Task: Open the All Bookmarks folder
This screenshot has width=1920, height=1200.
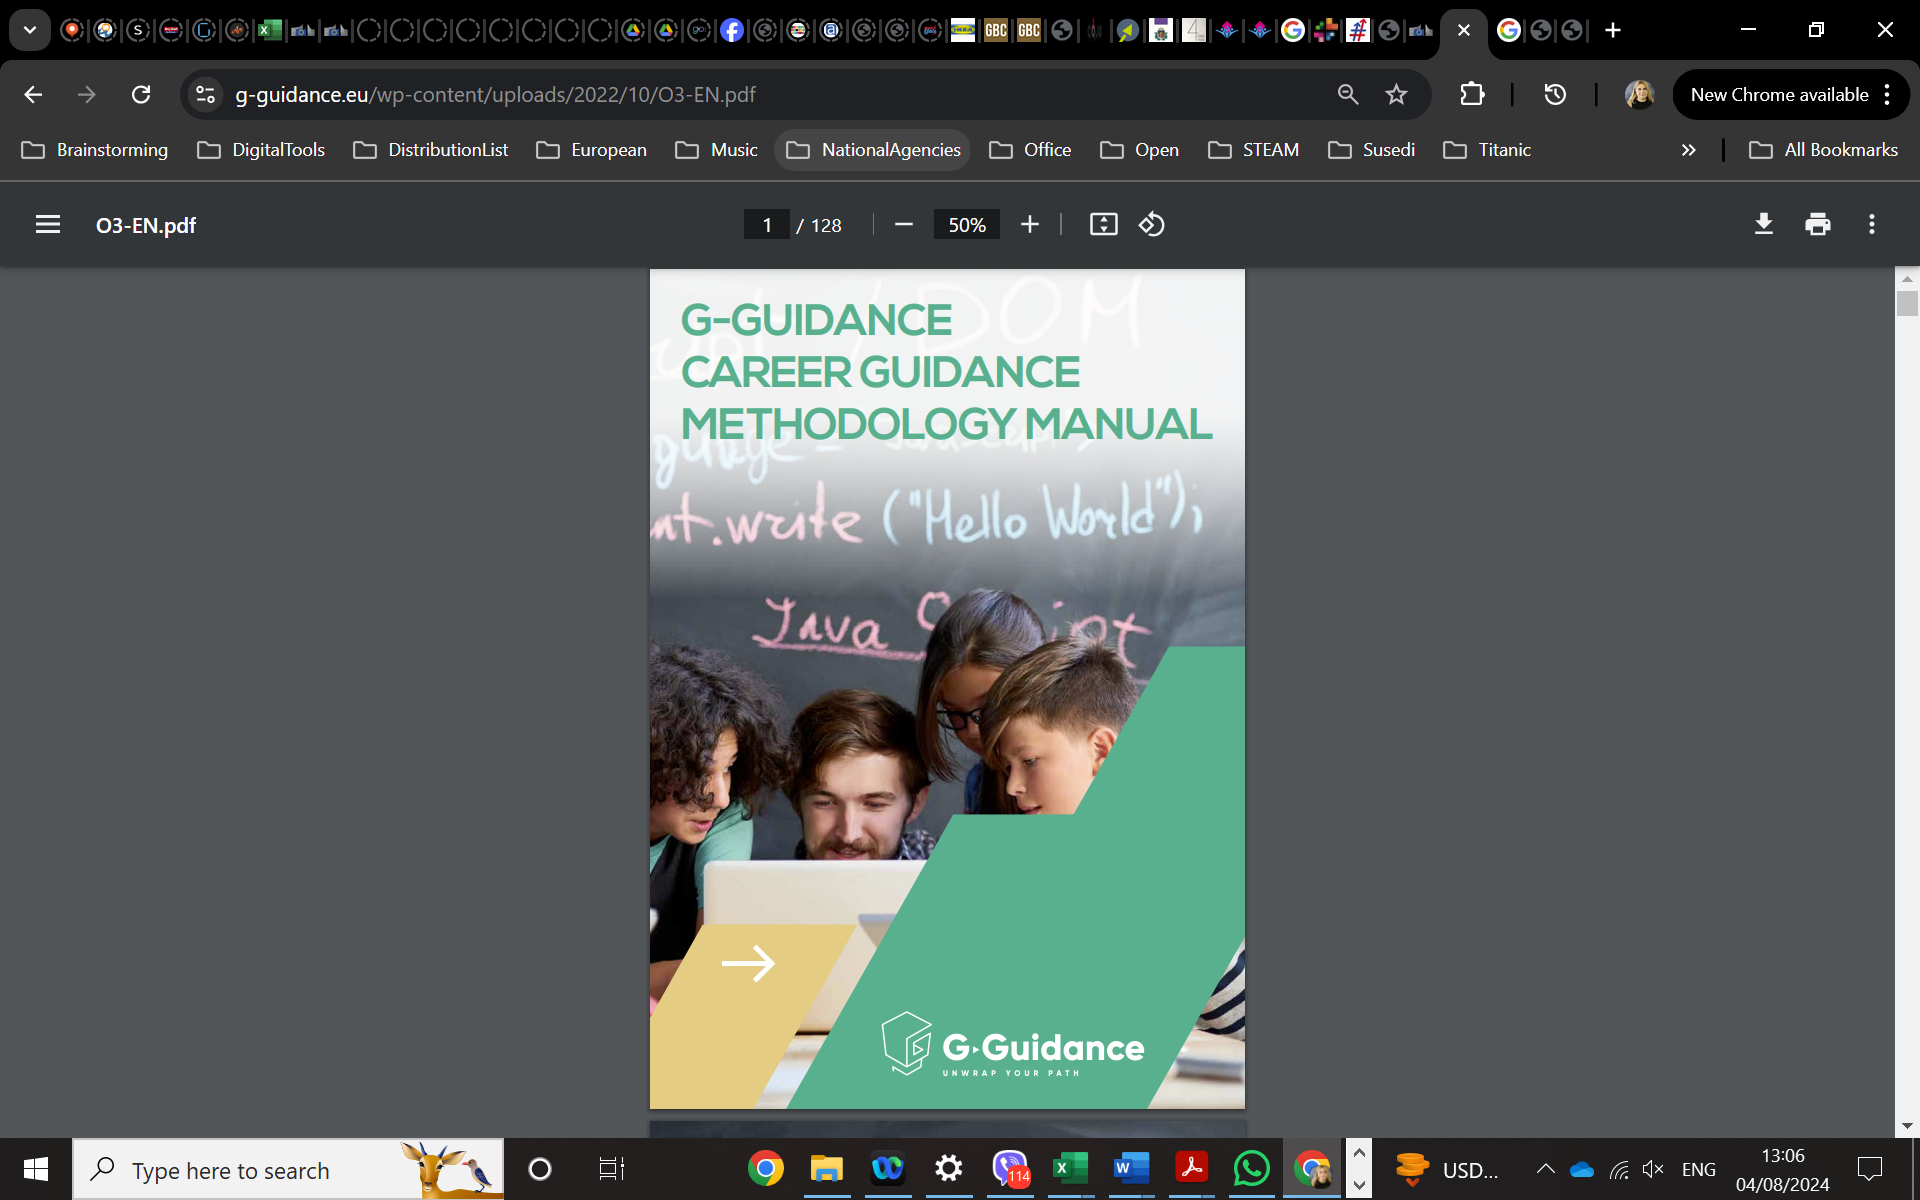Action: 1823,150
